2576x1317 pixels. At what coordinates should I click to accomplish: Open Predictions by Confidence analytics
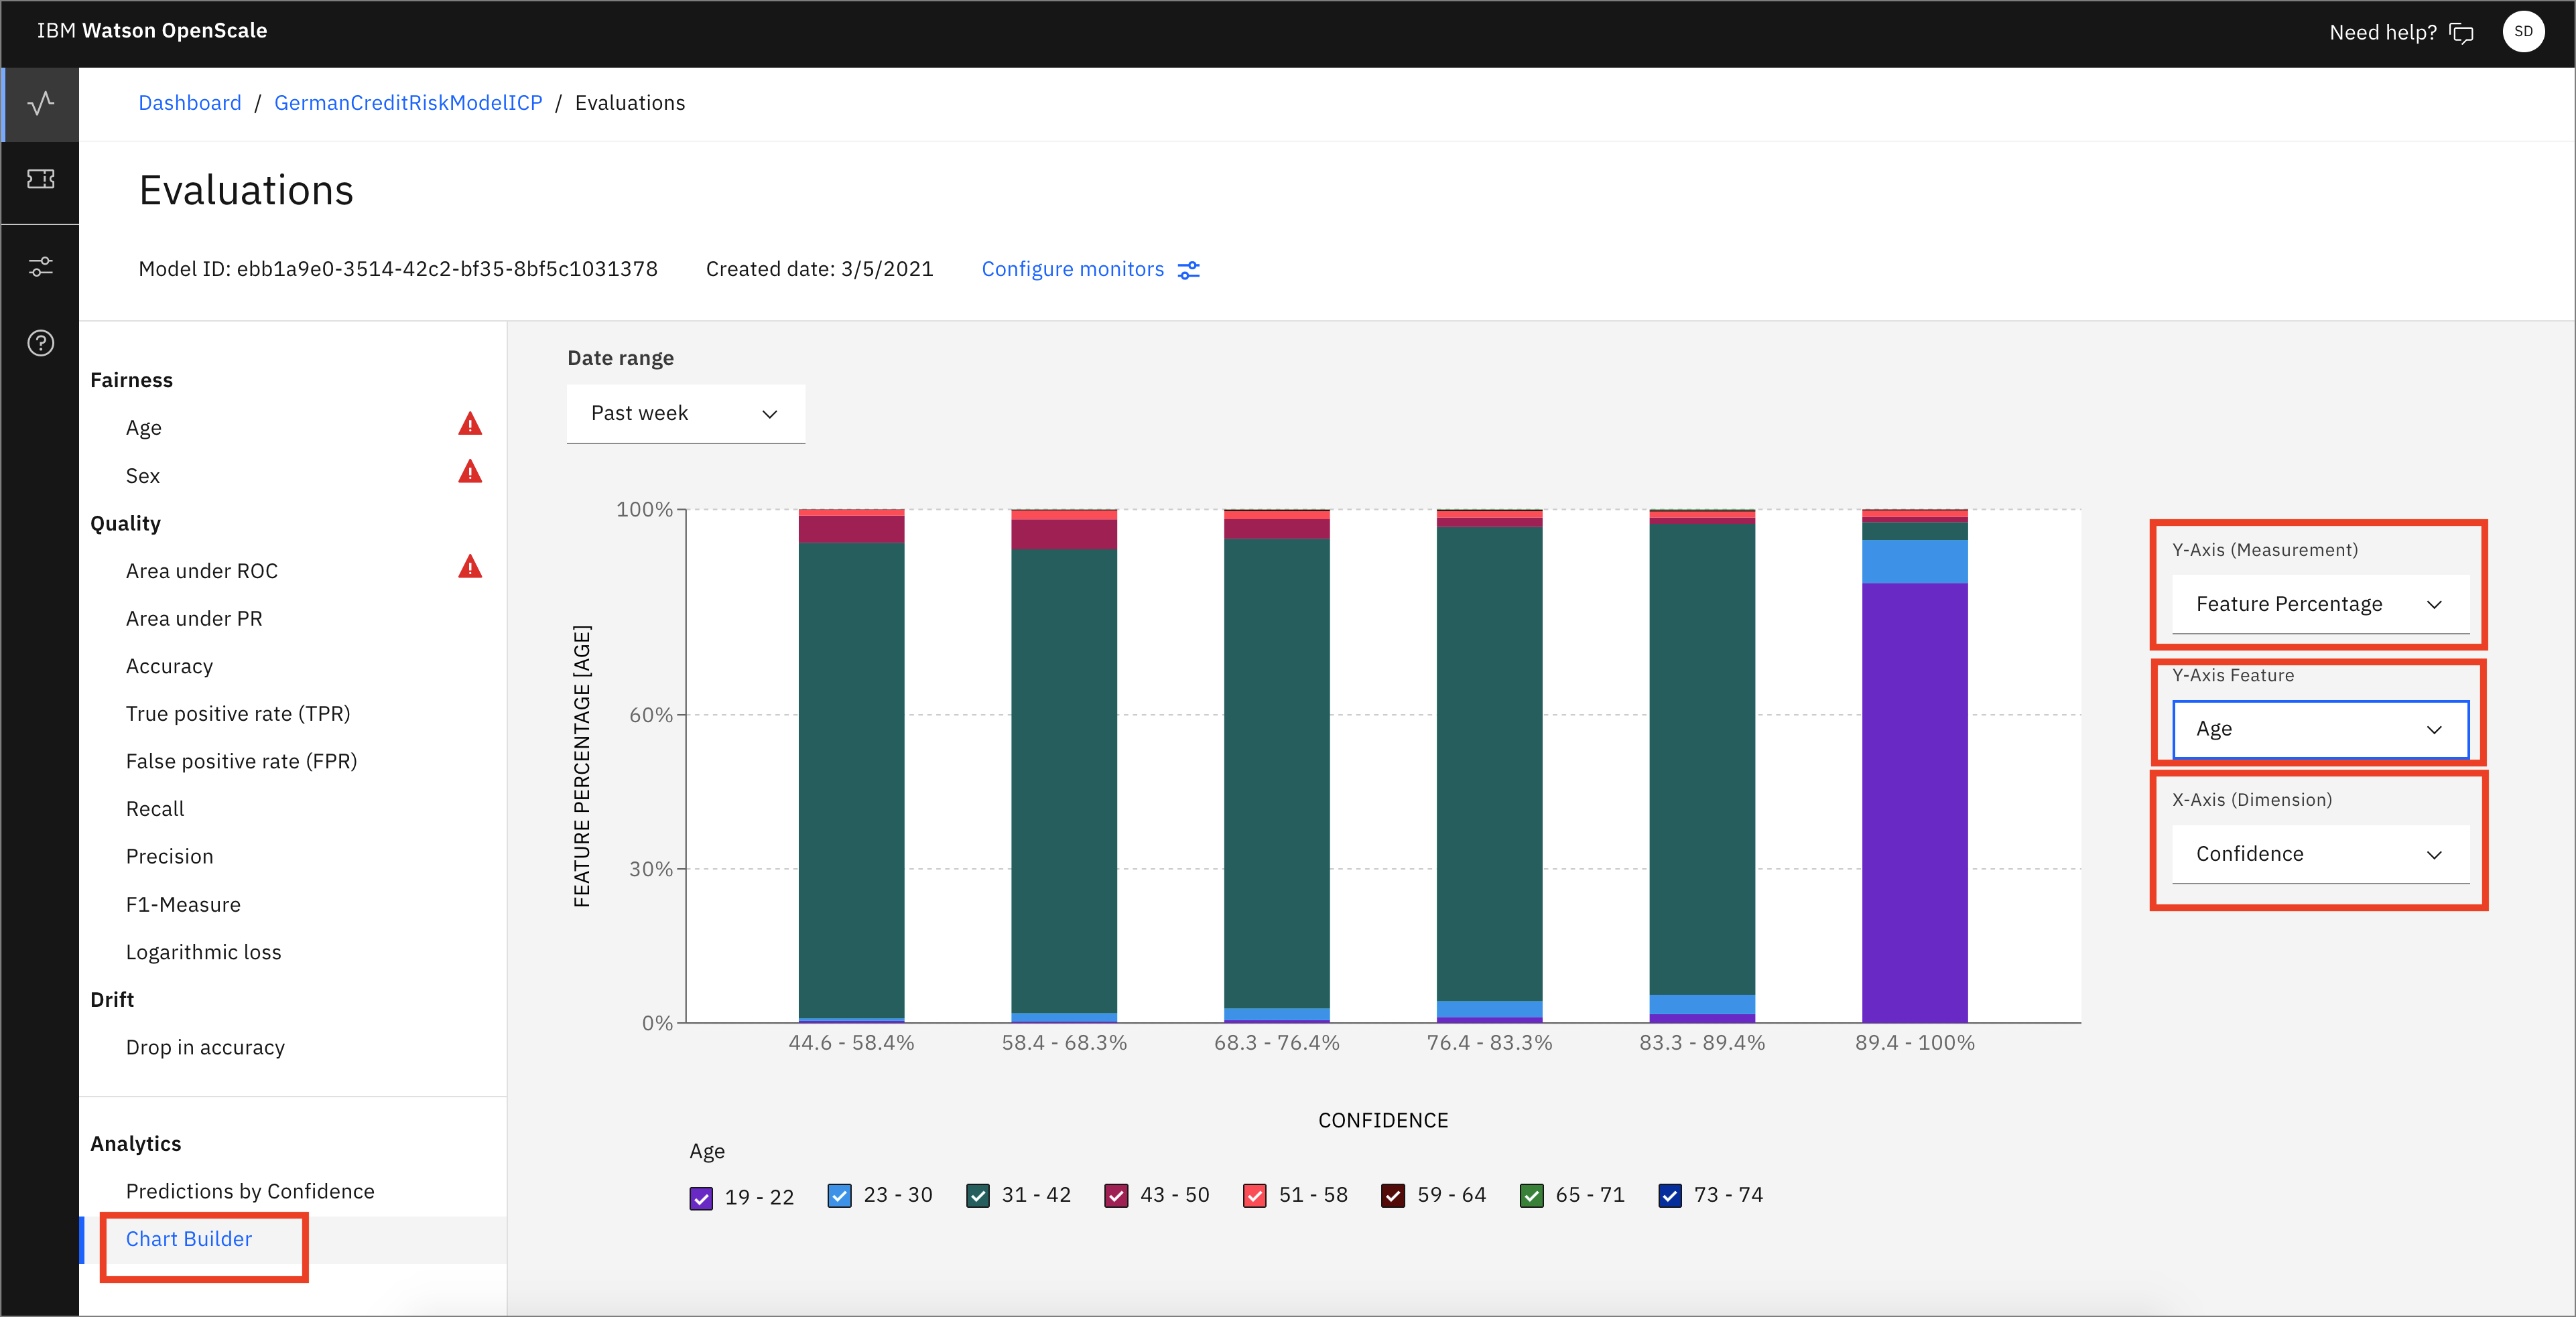pos(250,1192)
